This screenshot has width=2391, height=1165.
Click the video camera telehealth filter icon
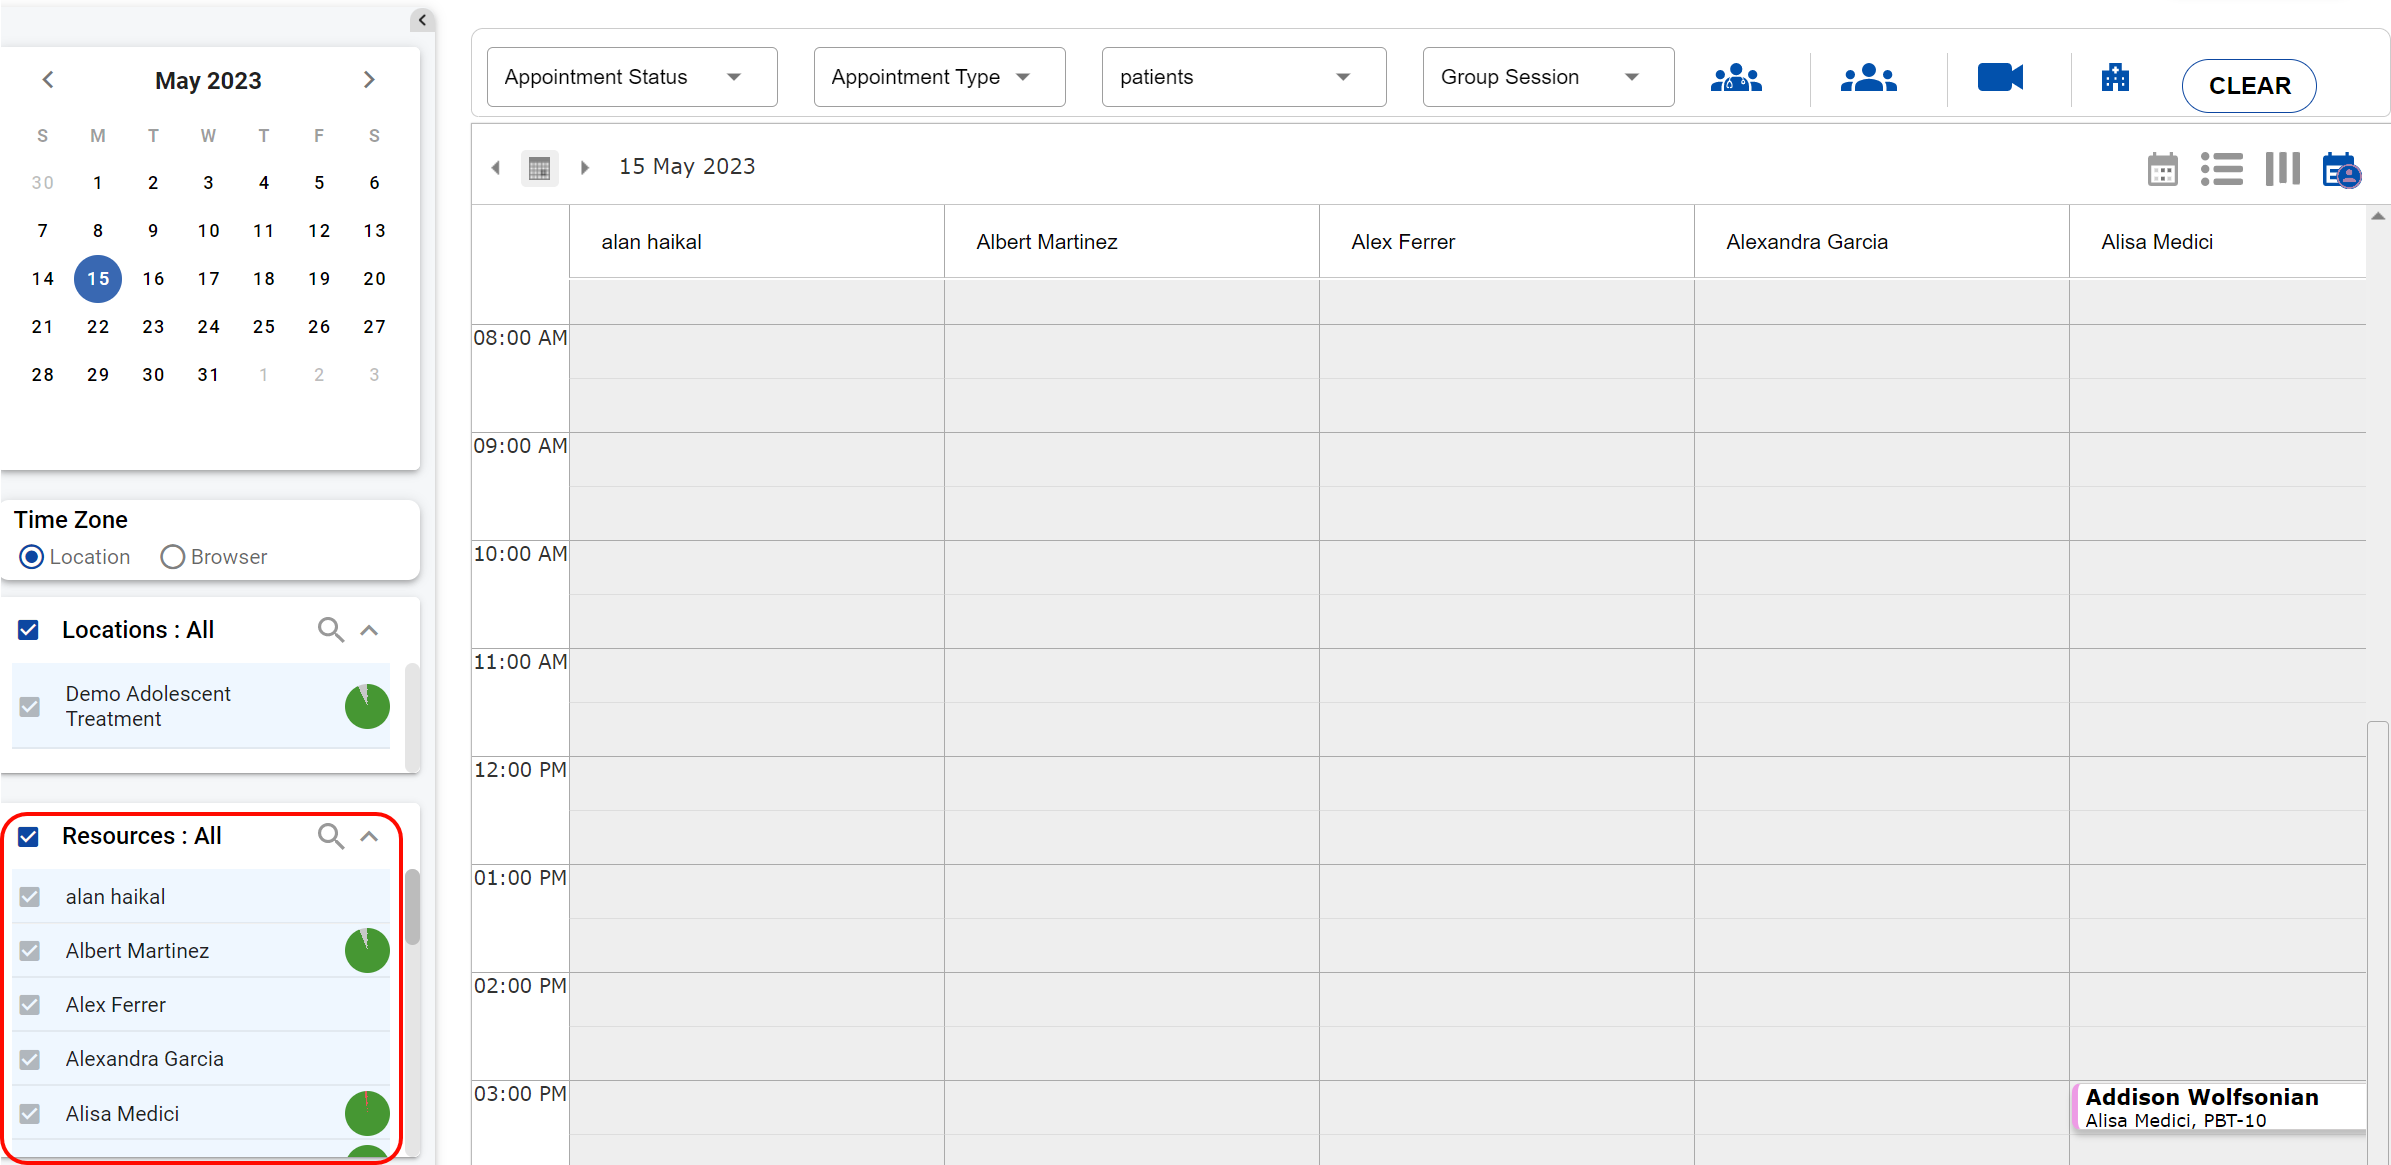point(2000,77)
